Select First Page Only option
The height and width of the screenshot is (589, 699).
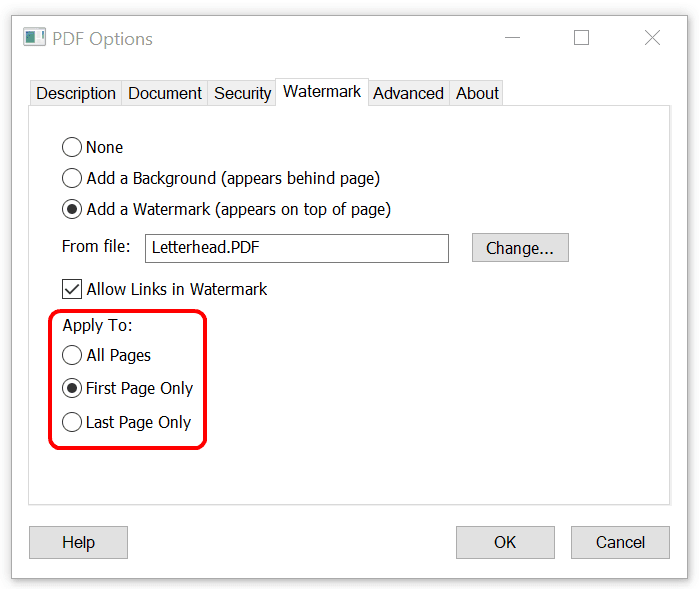[x=72, y=388]
